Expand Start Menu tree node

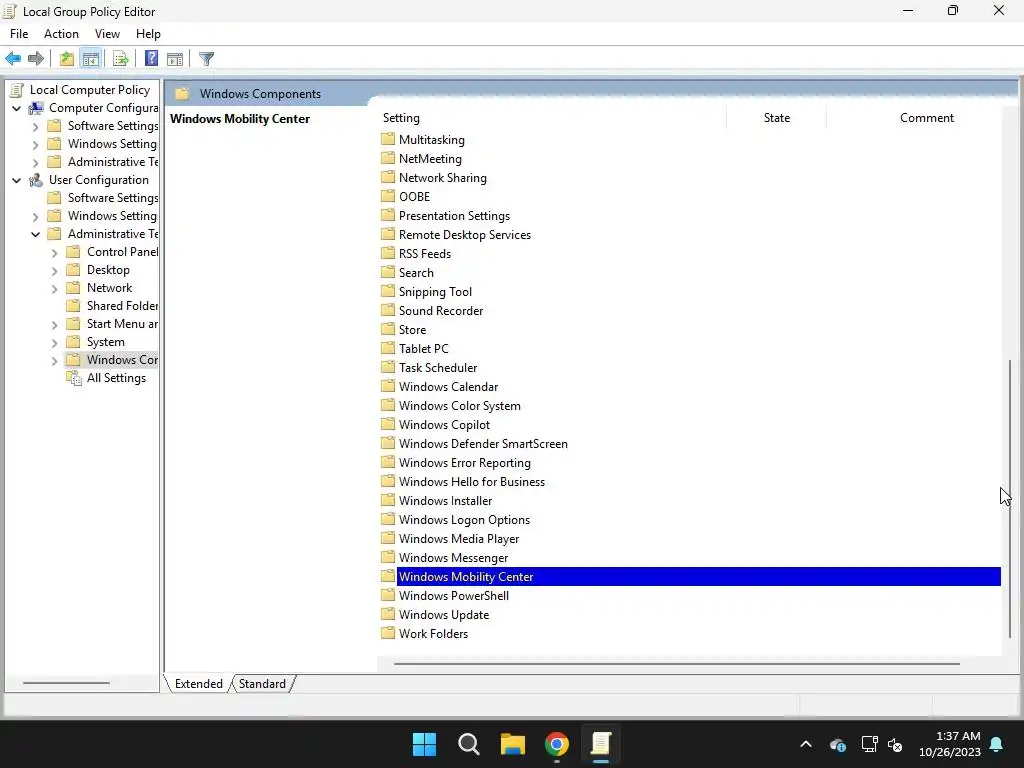click(54, 325)
